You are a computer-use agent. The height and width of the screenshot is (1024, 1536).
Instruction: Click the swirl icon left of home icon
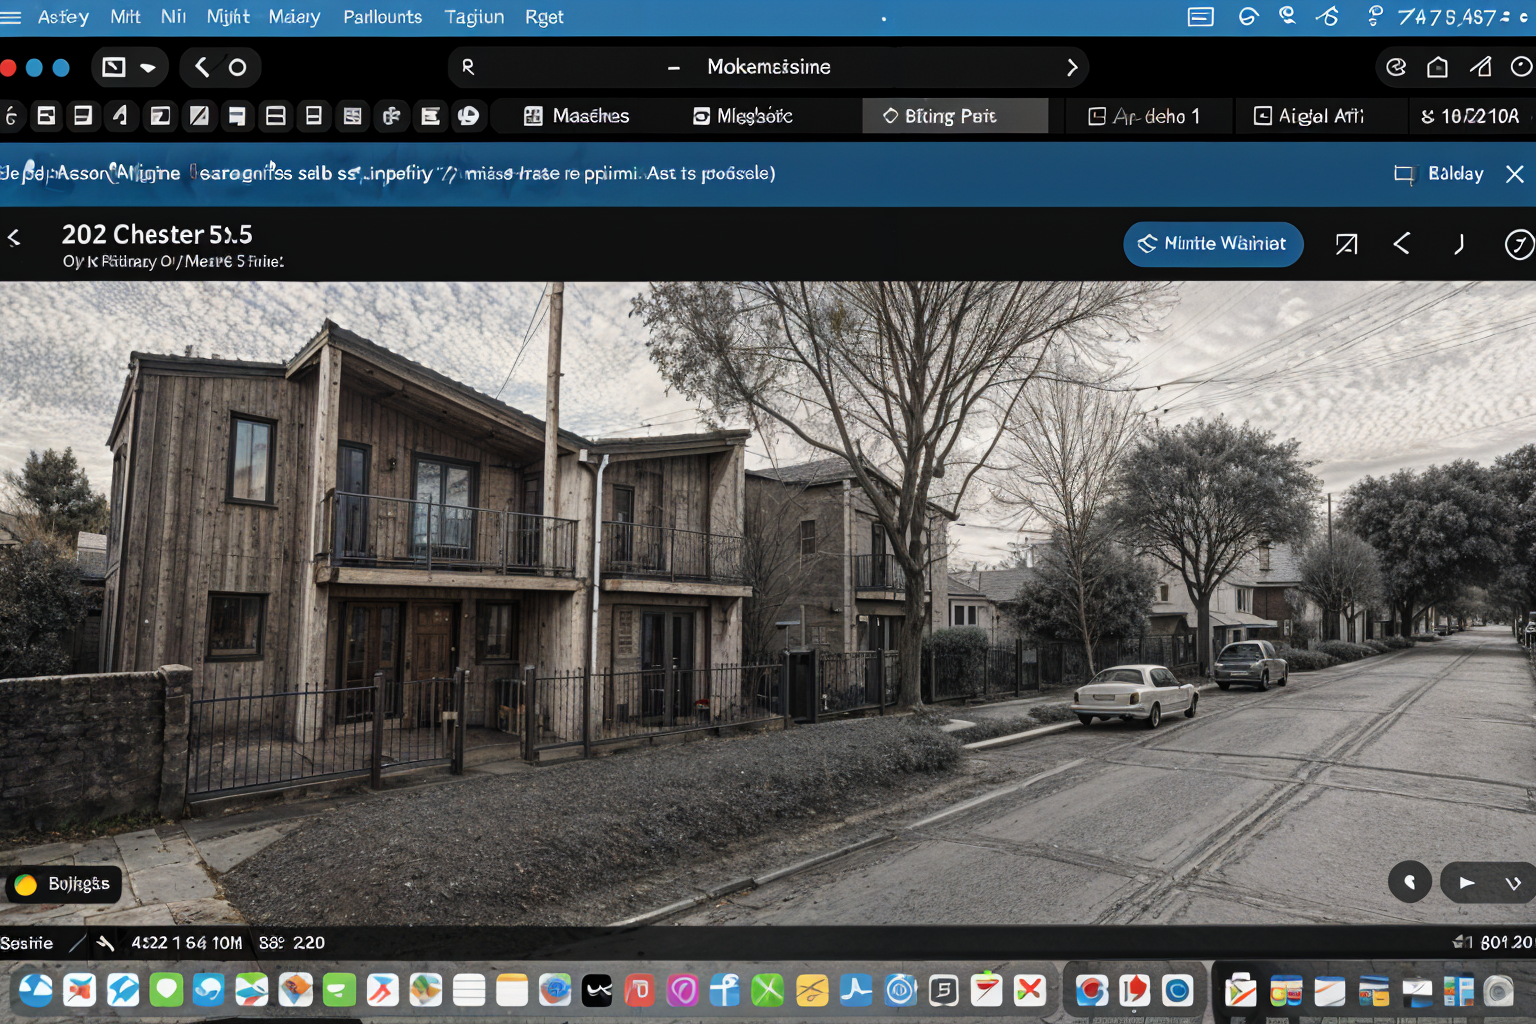click(x=1395, y=67)
